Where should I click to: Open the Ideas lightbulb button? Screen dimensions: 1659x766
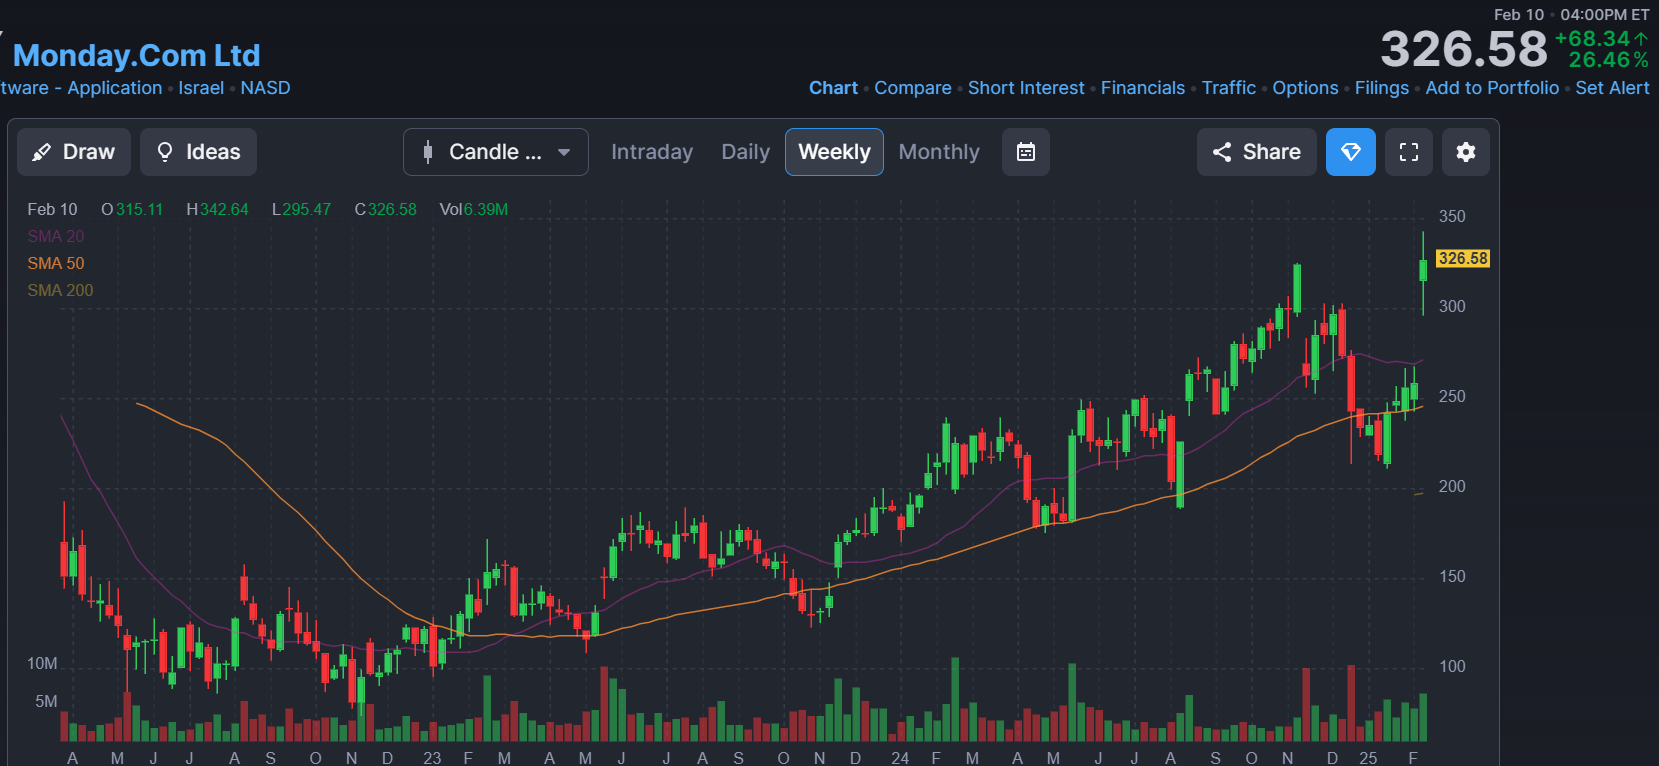[198, 152]
